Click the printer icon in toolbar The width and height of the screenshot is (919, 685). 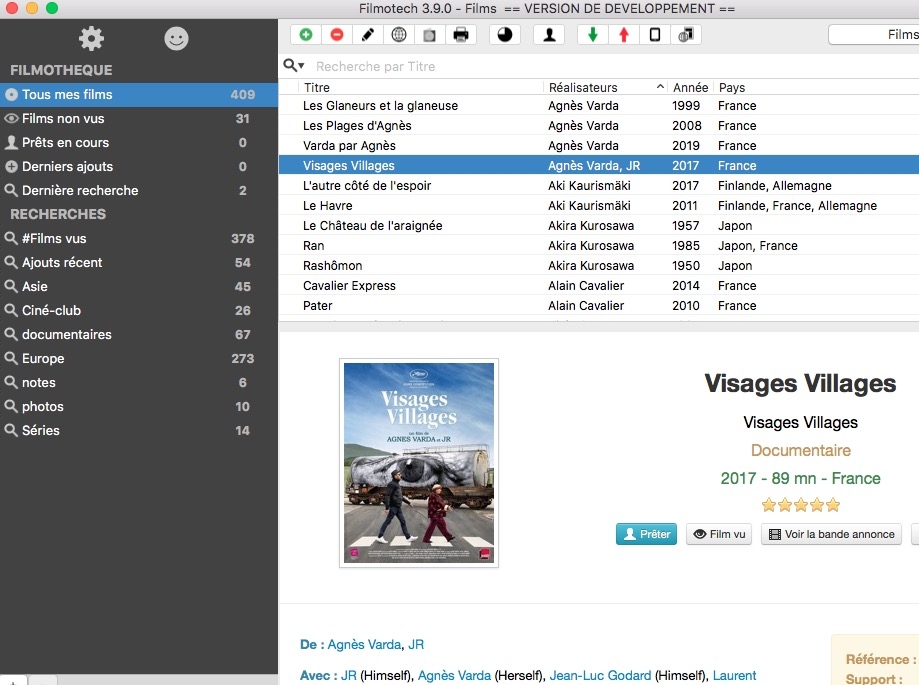pos(461,35)
